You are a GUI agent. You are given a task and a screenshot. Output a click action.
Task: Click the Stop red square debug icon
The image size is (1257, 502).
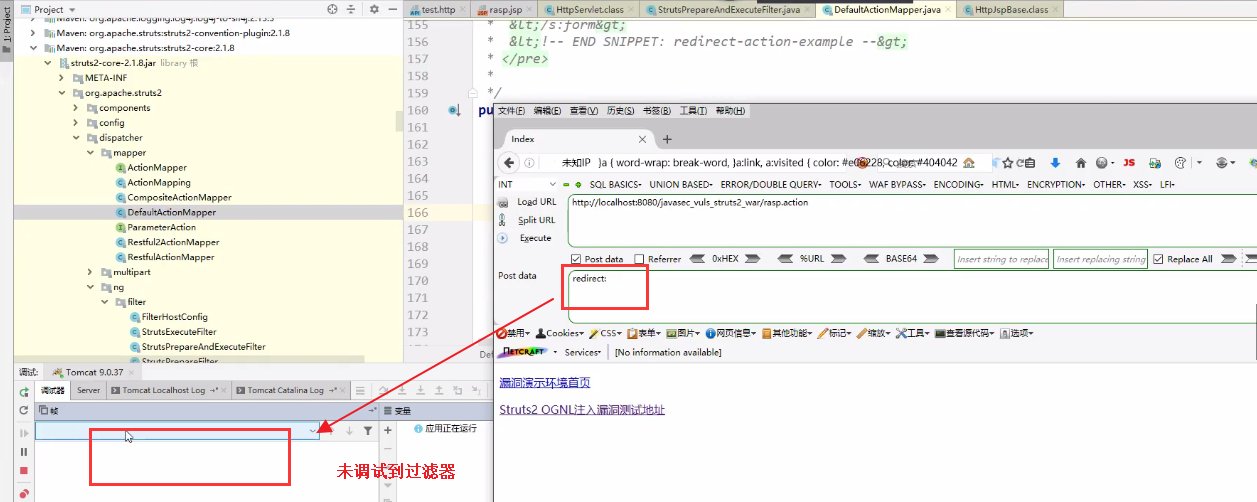tap(24, 471)
